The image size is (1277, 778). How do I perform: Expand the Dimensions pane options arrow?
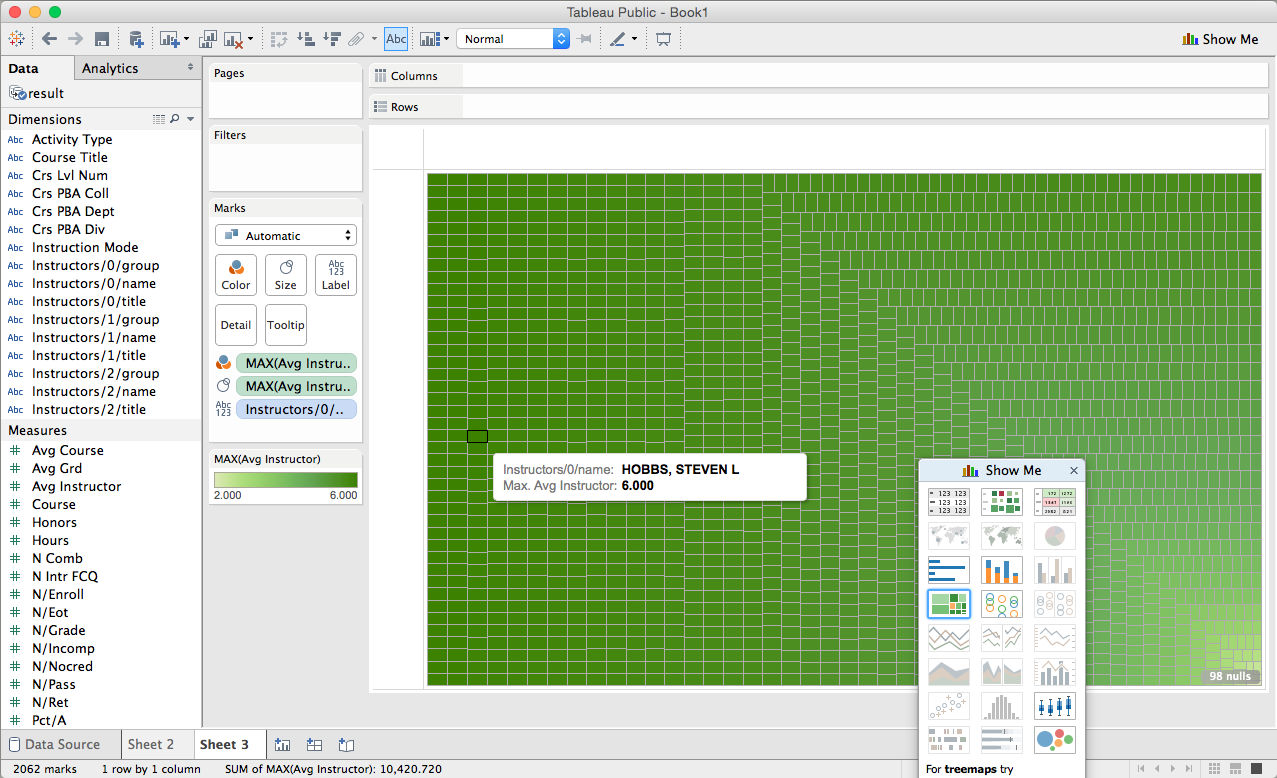pyautogui.click(x=190, y=119)
